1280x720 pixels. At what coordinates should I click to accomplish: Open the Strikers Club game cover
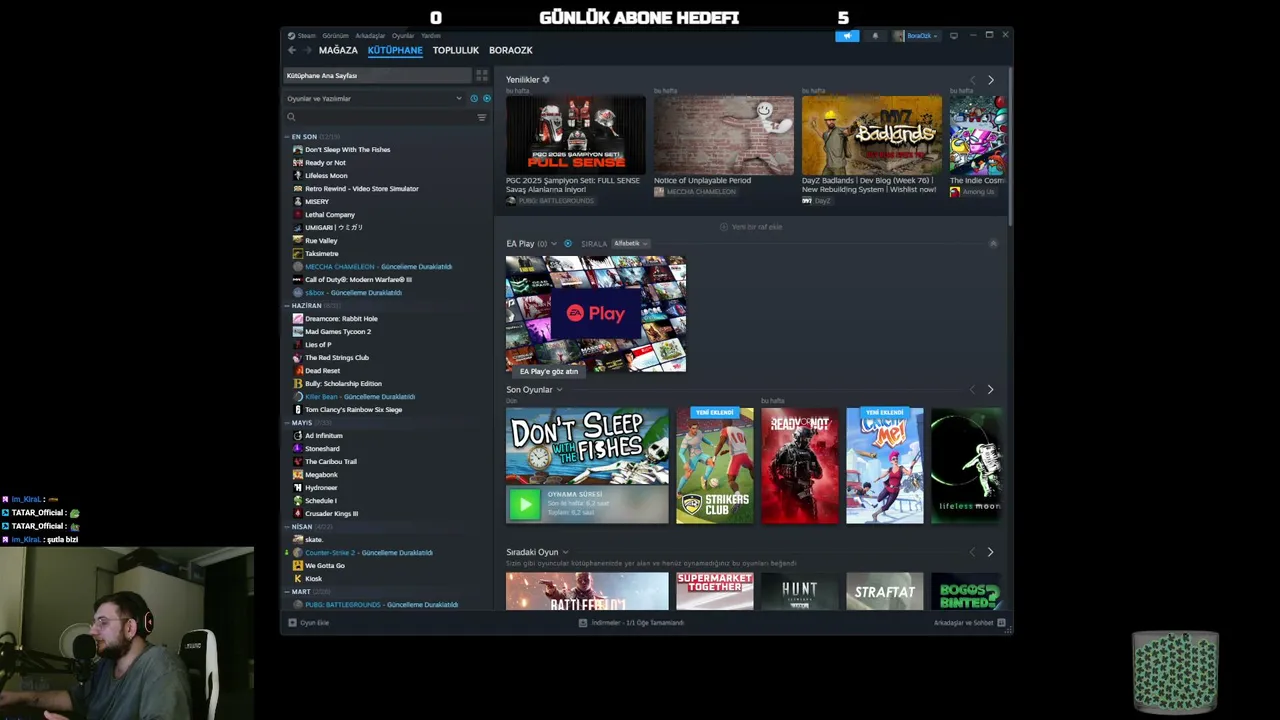coord(715,465)
